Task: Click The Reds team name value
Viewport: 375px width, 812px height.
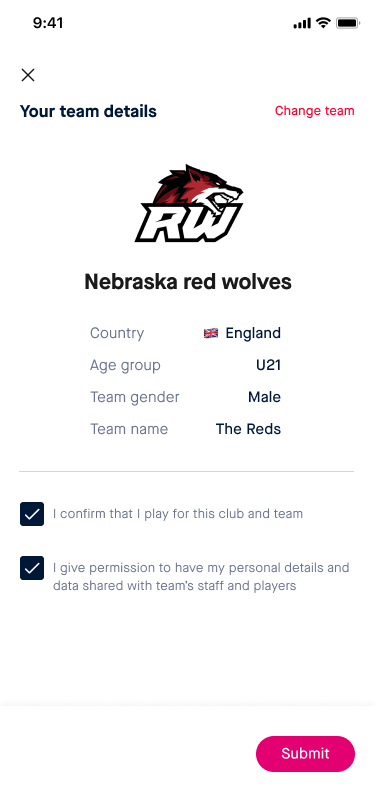Action: 249,429
